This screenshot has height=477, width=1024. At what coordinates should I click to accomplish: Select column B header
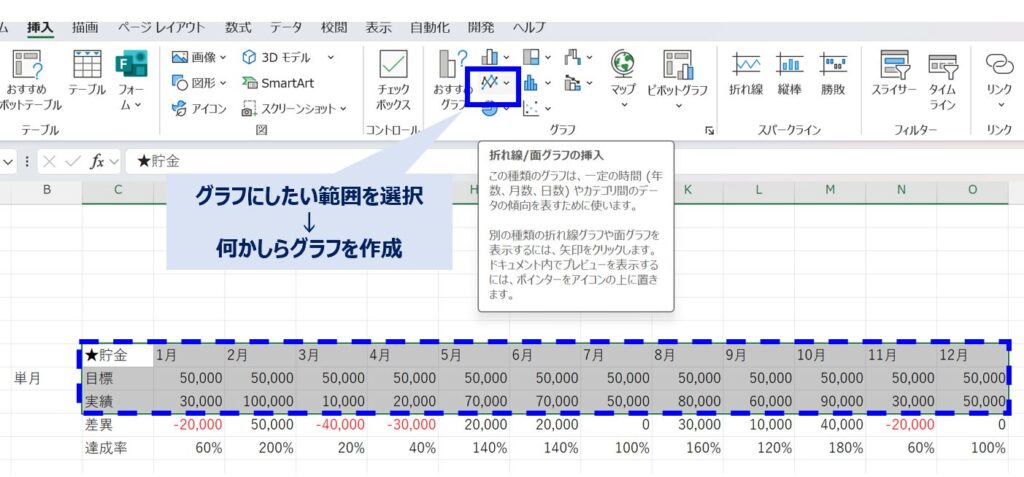click(x=46, y=190)
